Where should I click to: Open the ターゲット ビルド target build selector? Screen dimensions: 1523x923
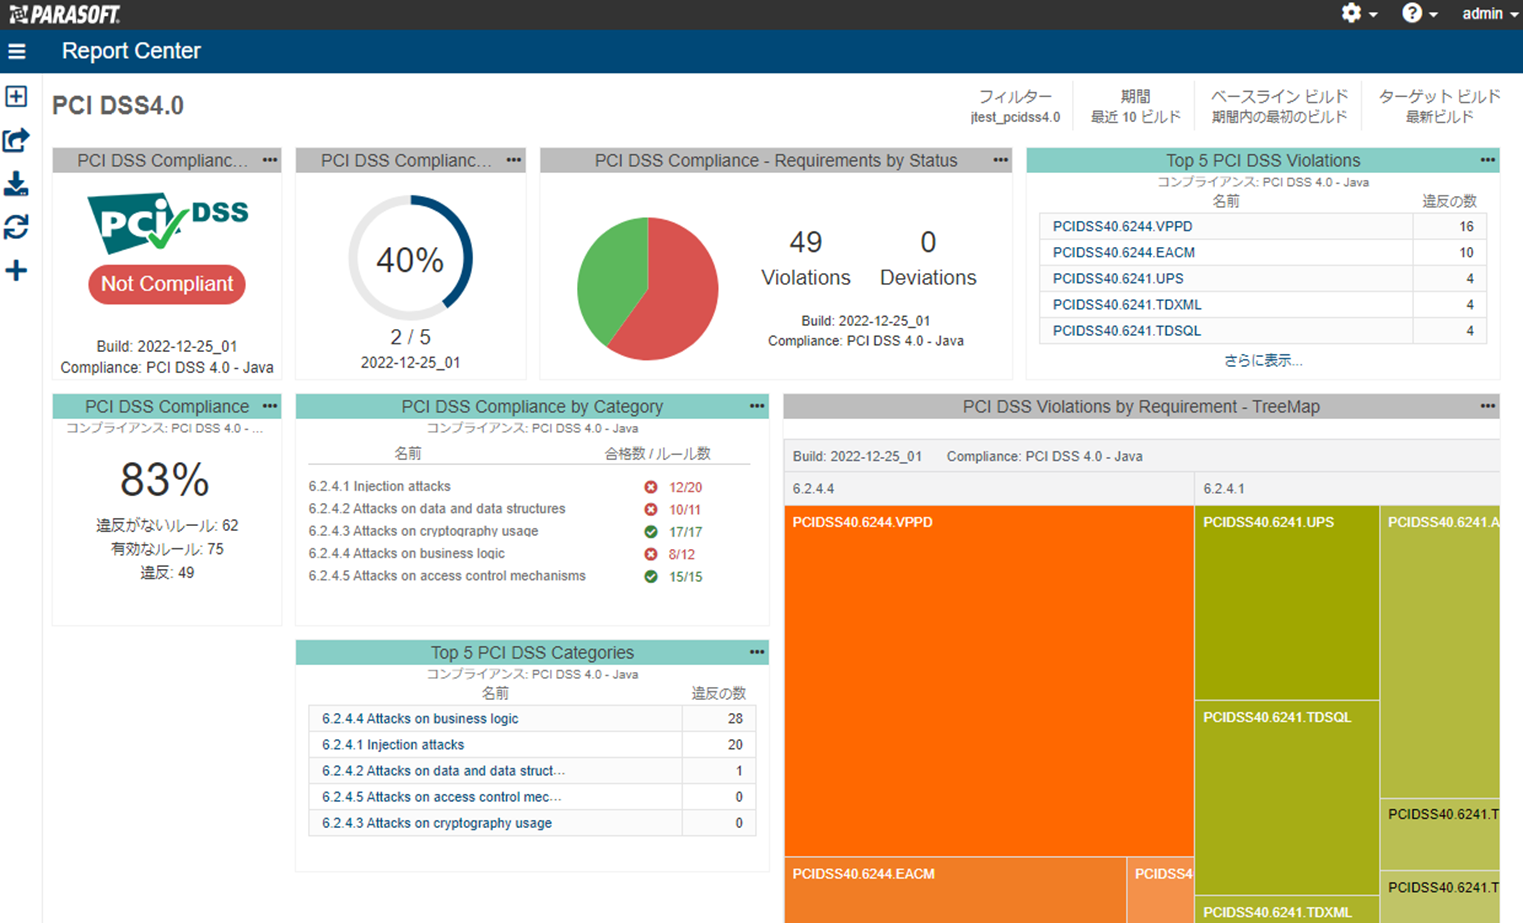pos(1438,106)
